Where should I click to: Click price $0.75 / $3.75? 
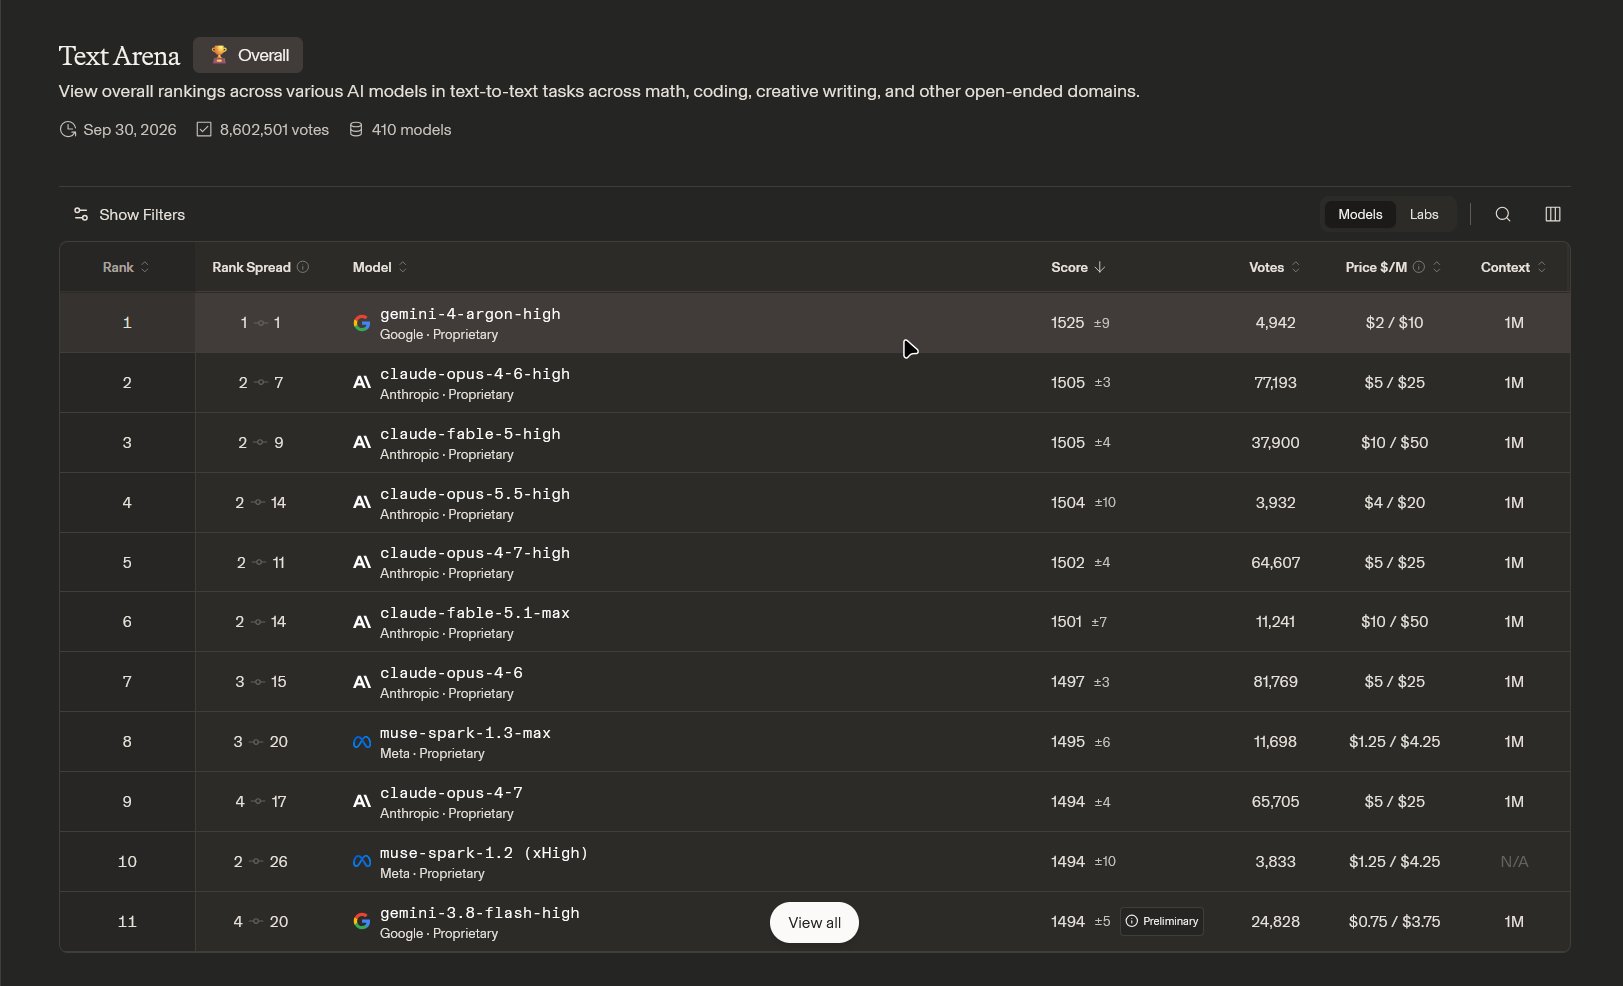point(1394,922)
